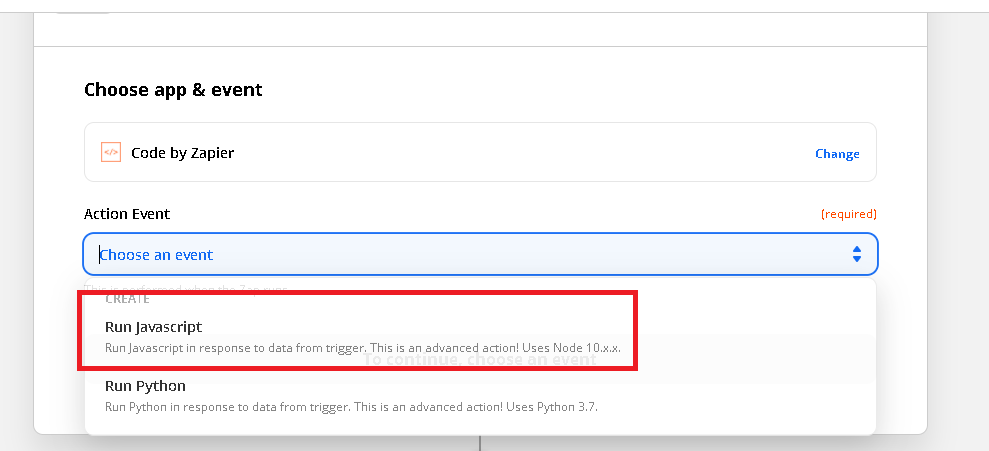Screen dimensions: 989x451
Task: Click the connector line below the step card
Action: 480,443
